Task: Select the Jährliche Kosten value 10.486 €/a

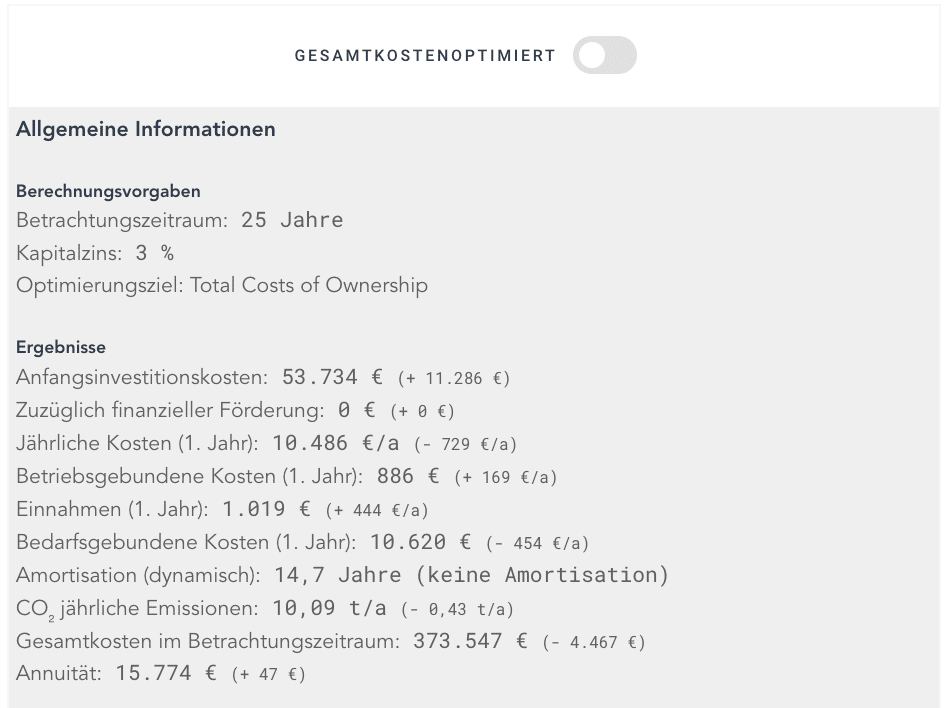Action: pyautogui.click(x=301, y=443)
